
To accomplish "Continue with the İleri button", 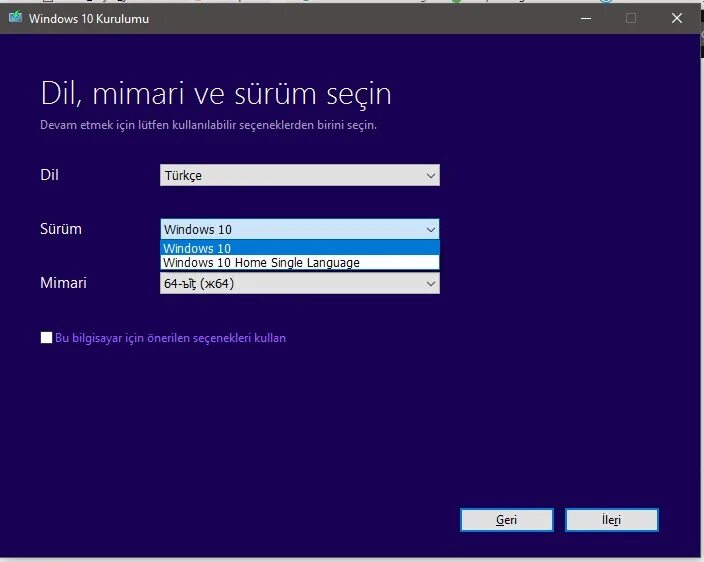I will pos(612,520).
